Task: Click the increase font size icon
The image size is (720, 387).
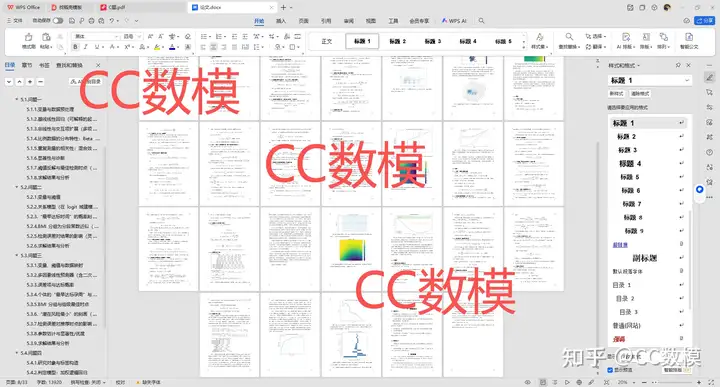Action: (150, 36)
